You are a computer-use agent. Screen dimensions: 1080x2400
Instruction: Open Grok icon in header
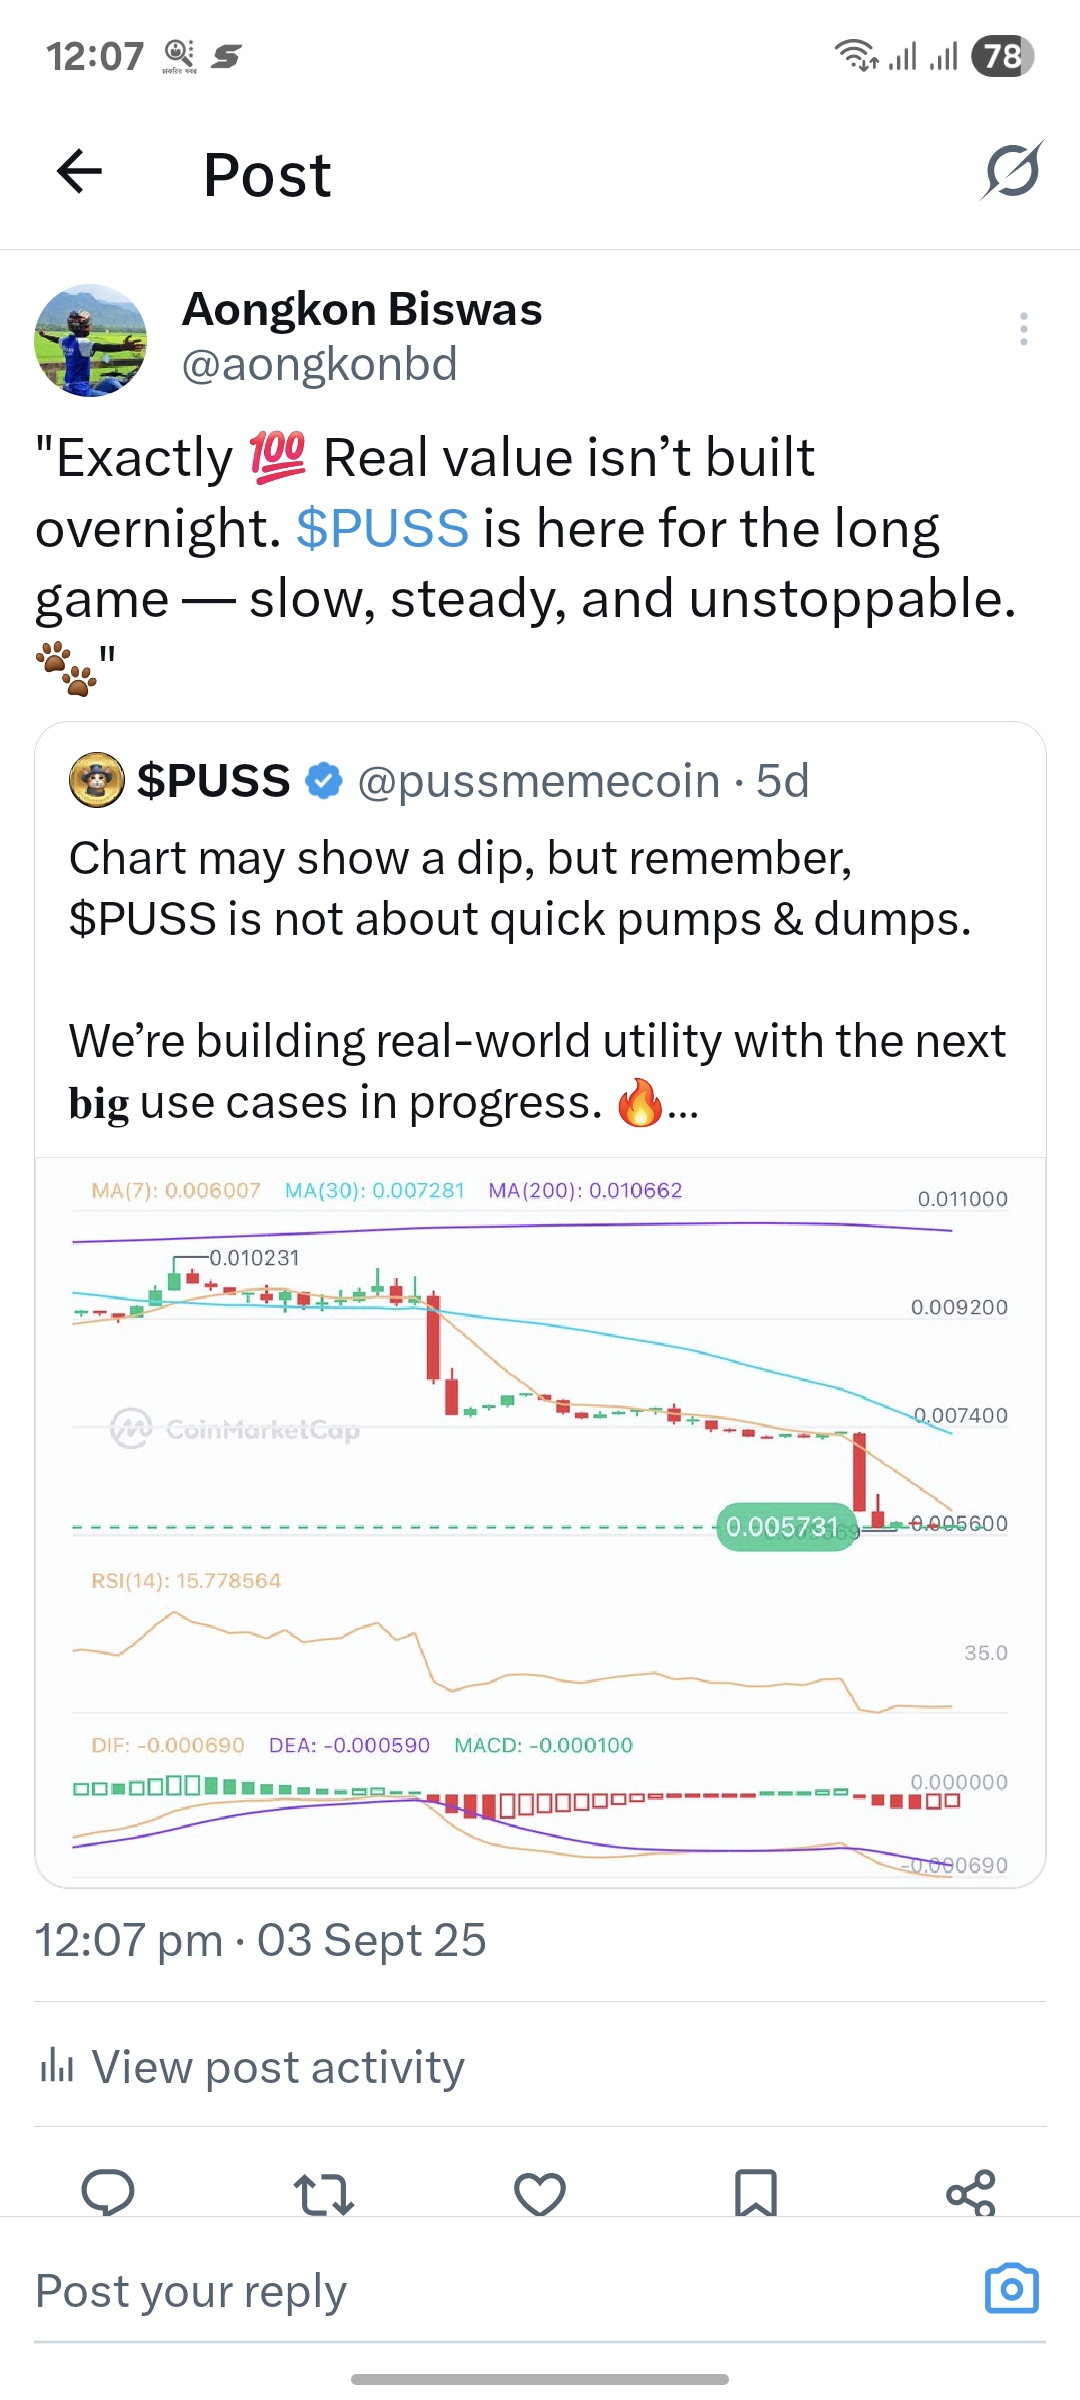point(1011,172)
